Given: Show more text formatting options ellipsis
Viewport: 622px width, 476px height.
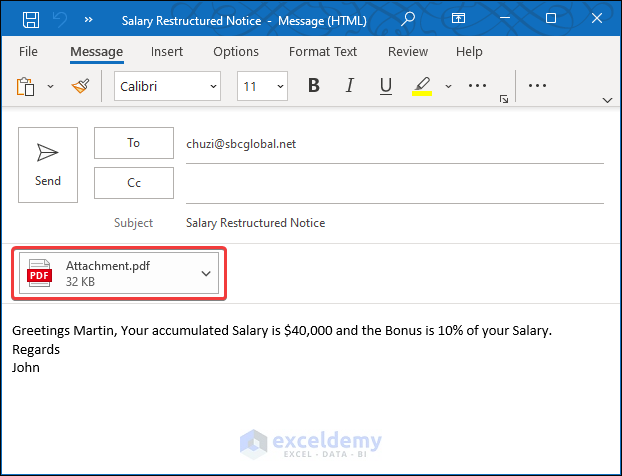Looking at the screenshot, I should tap(477, 86).
